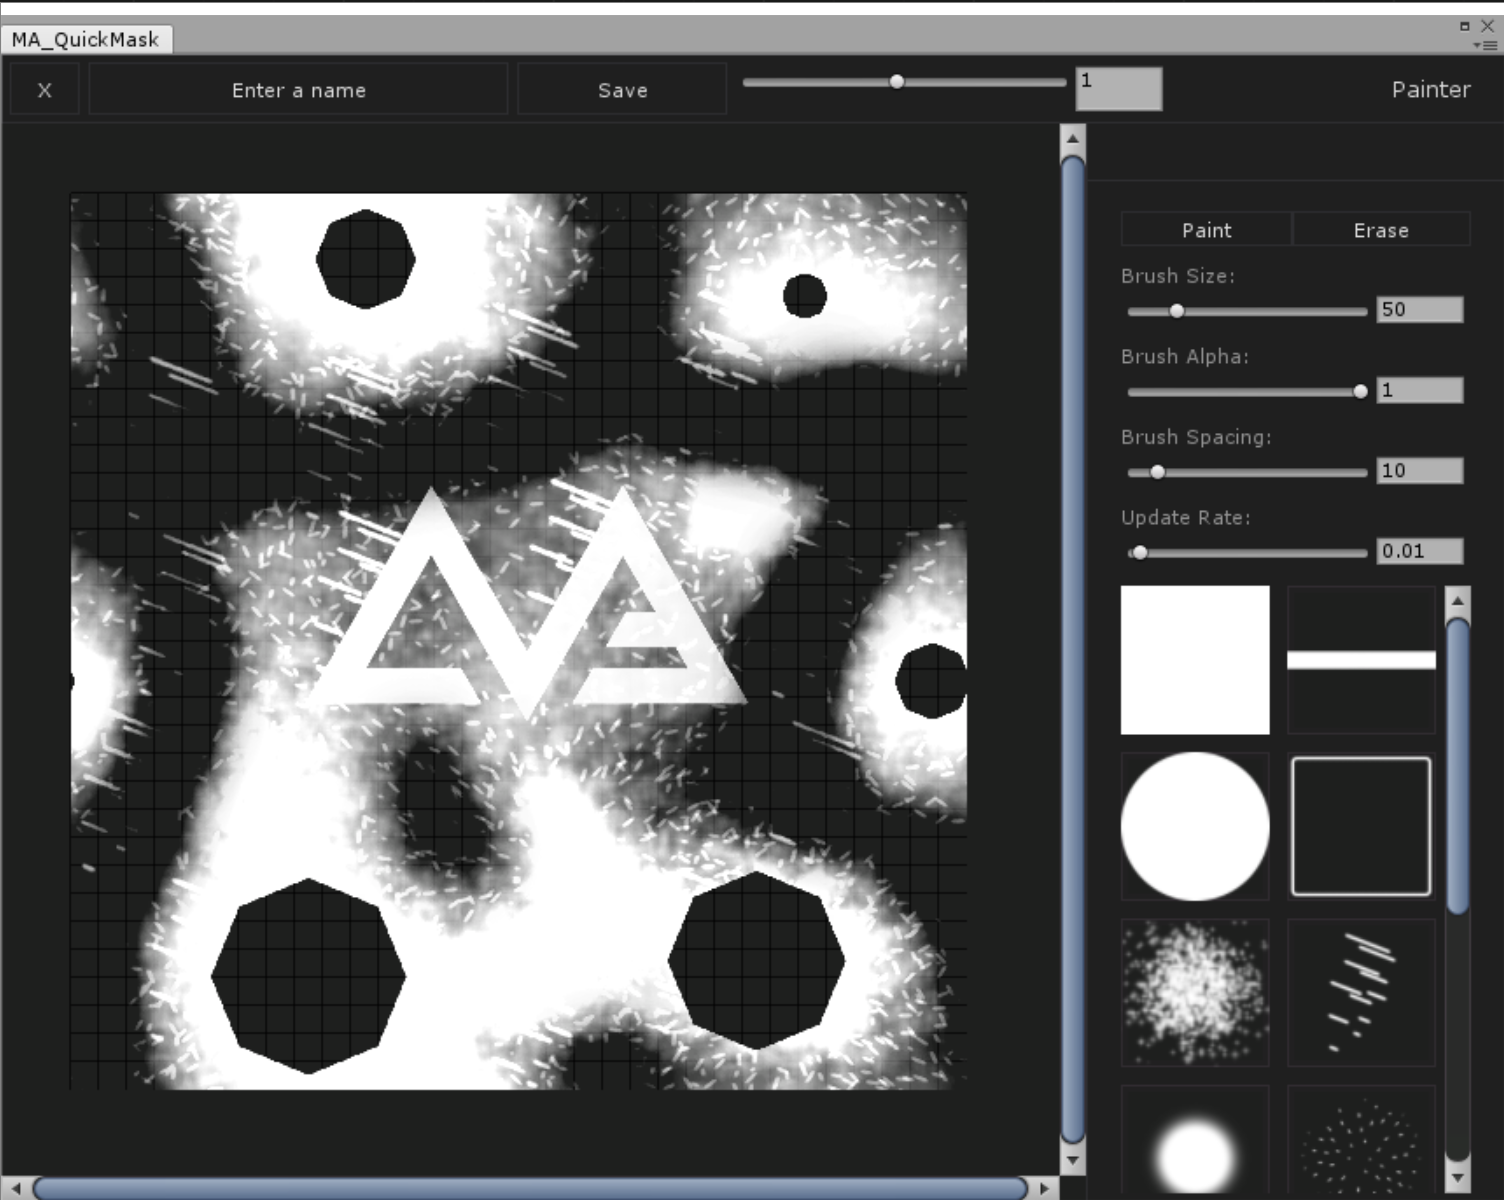Click the Enter a name field

point(298,90)
